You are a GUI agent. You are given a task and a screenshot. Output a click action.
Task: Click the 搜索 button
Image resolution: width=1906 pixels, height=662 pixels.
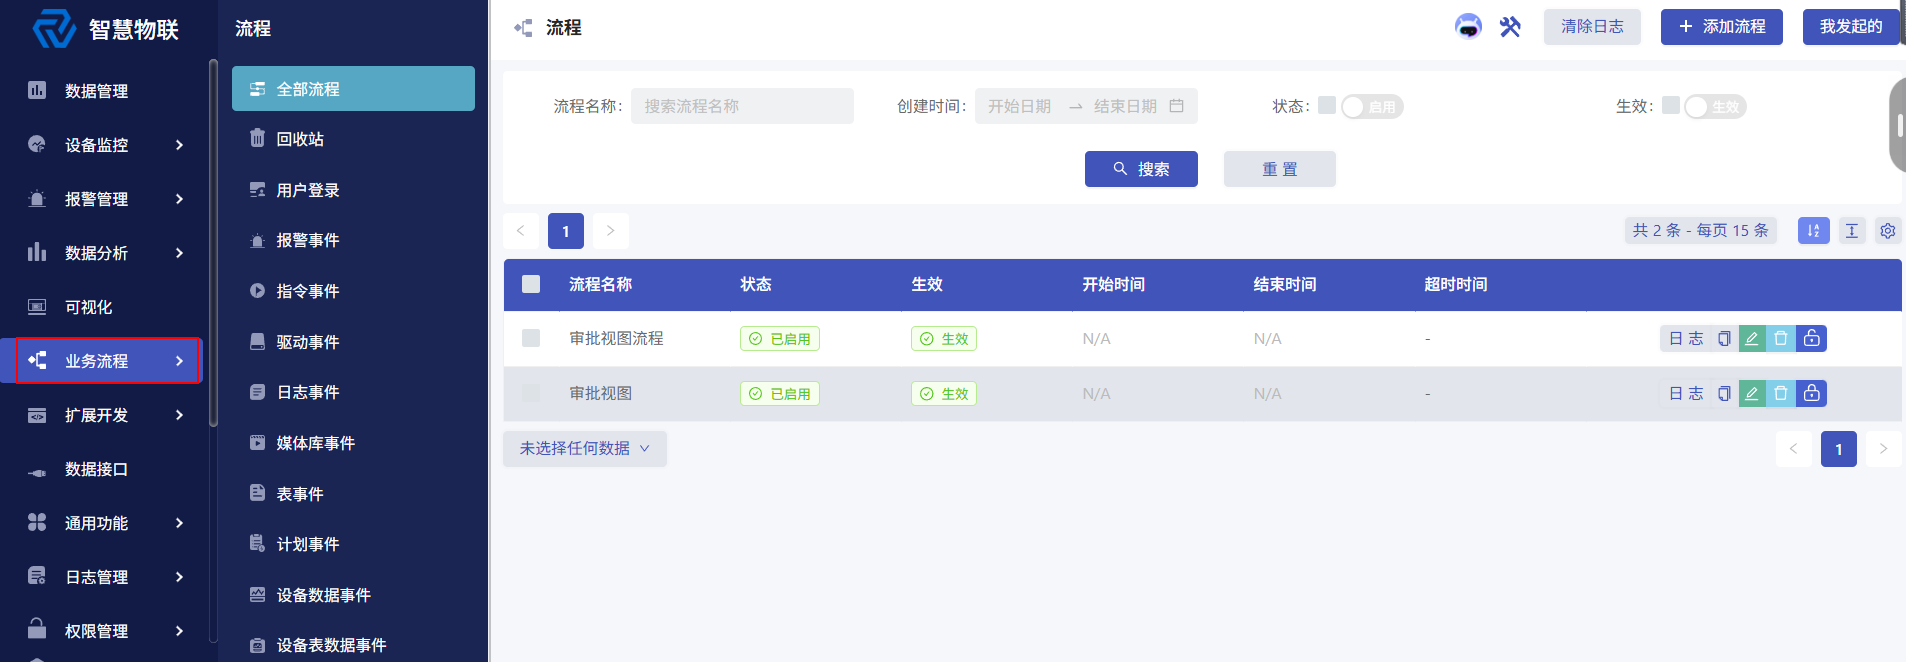coord(1141,169)
